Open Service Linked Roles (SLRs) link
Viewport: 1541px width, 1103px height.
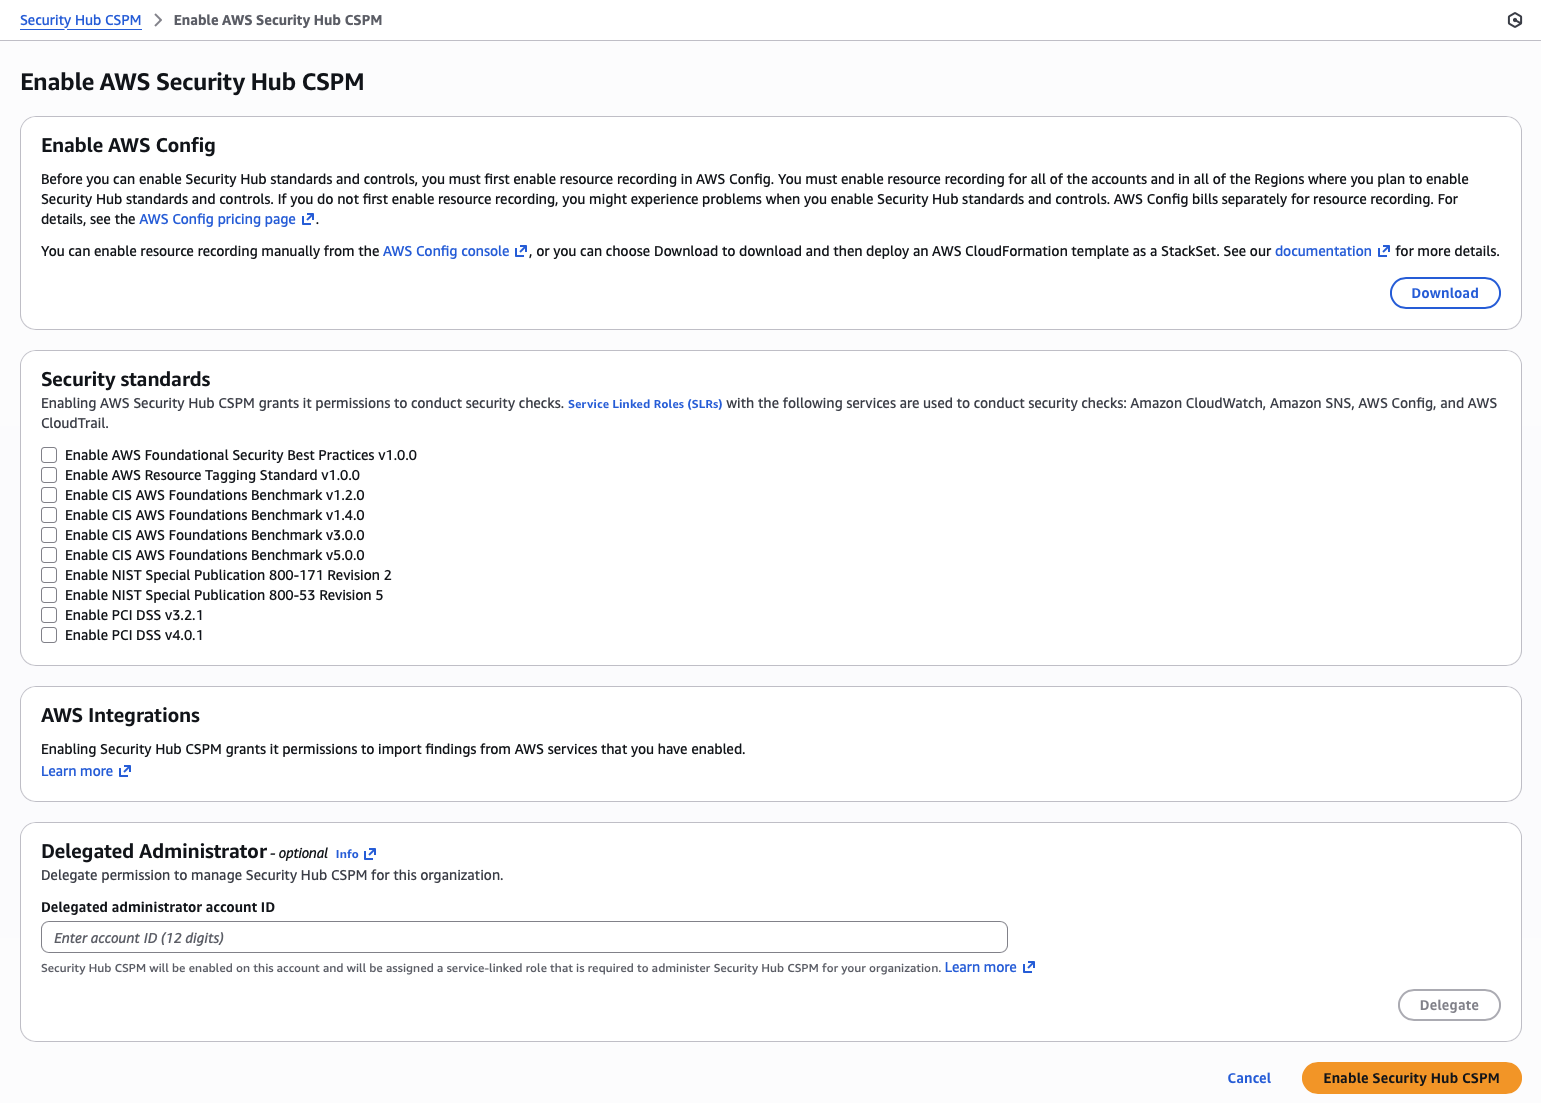click(x=644, y=404)
